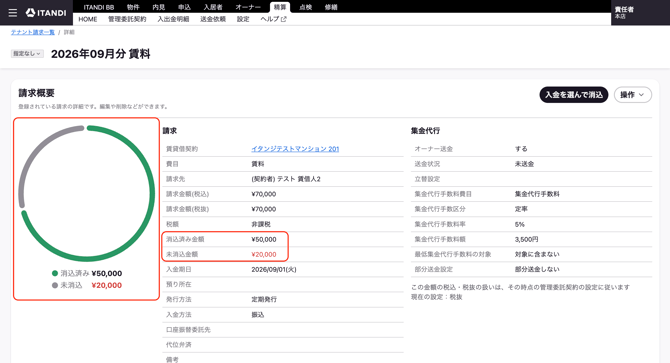Open the hamburger menu
This screenshot has width=670, height=363.
[13, 13]
